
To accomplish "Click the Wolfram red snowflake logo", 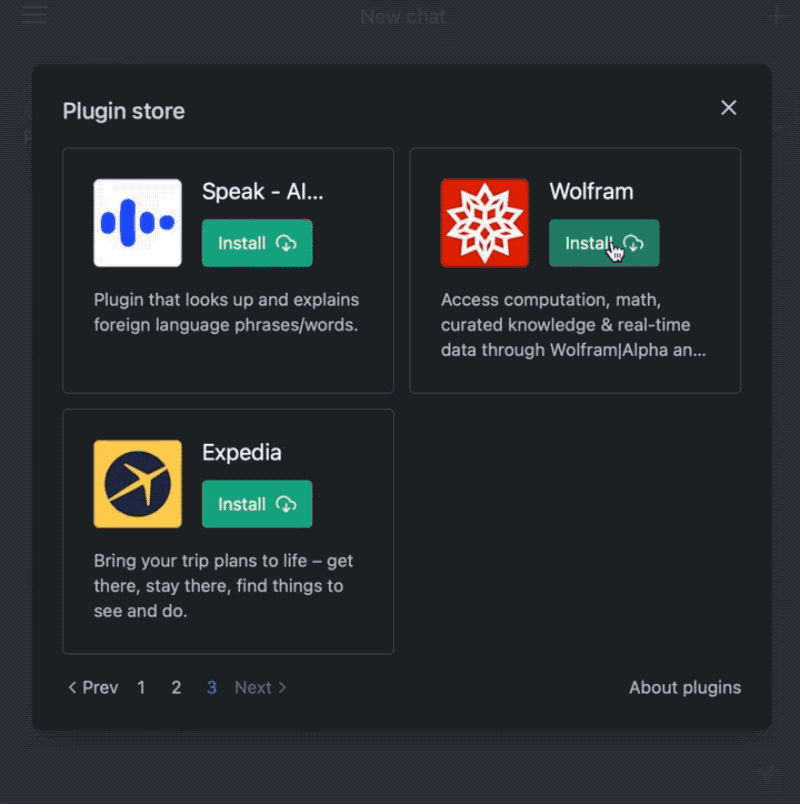I will 485,223.
